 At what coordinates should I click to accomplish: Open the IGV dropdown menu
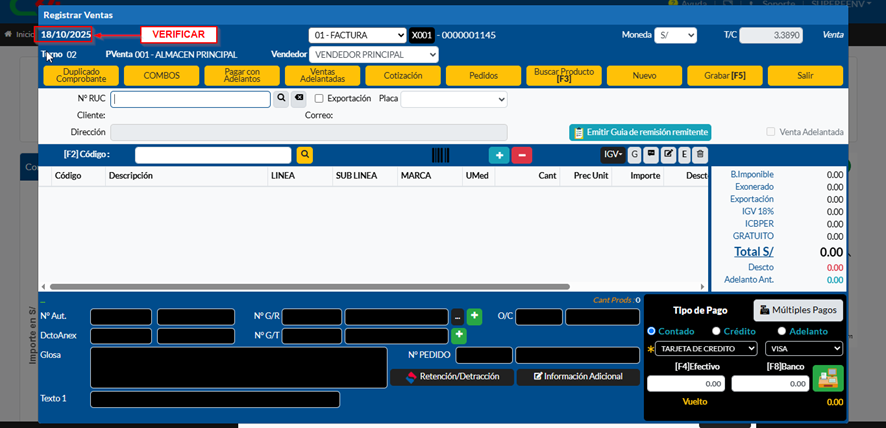612,155
